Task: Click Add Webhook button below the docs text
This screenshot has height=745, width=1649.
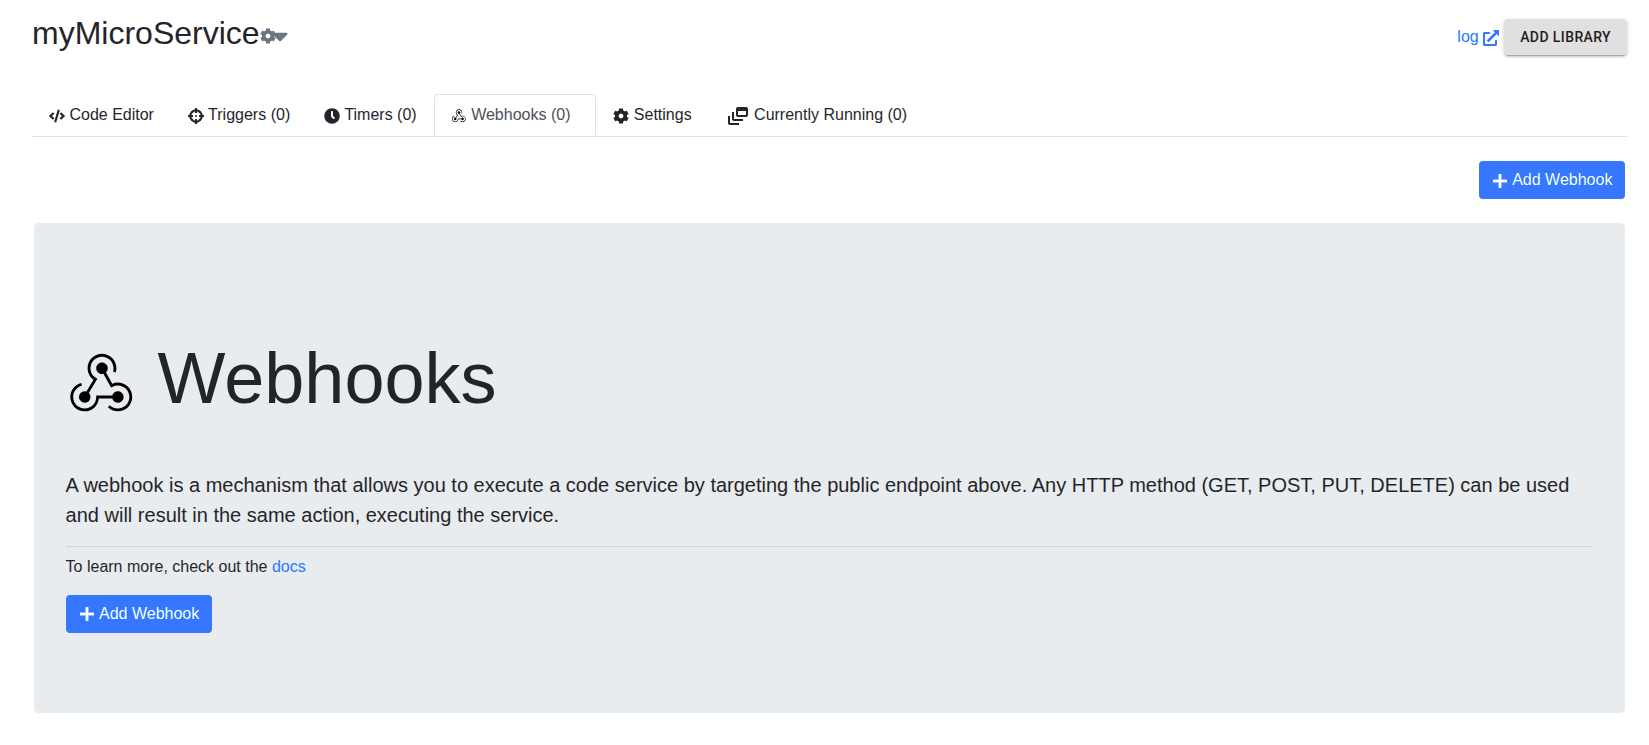Action: (x=139, y=614)
